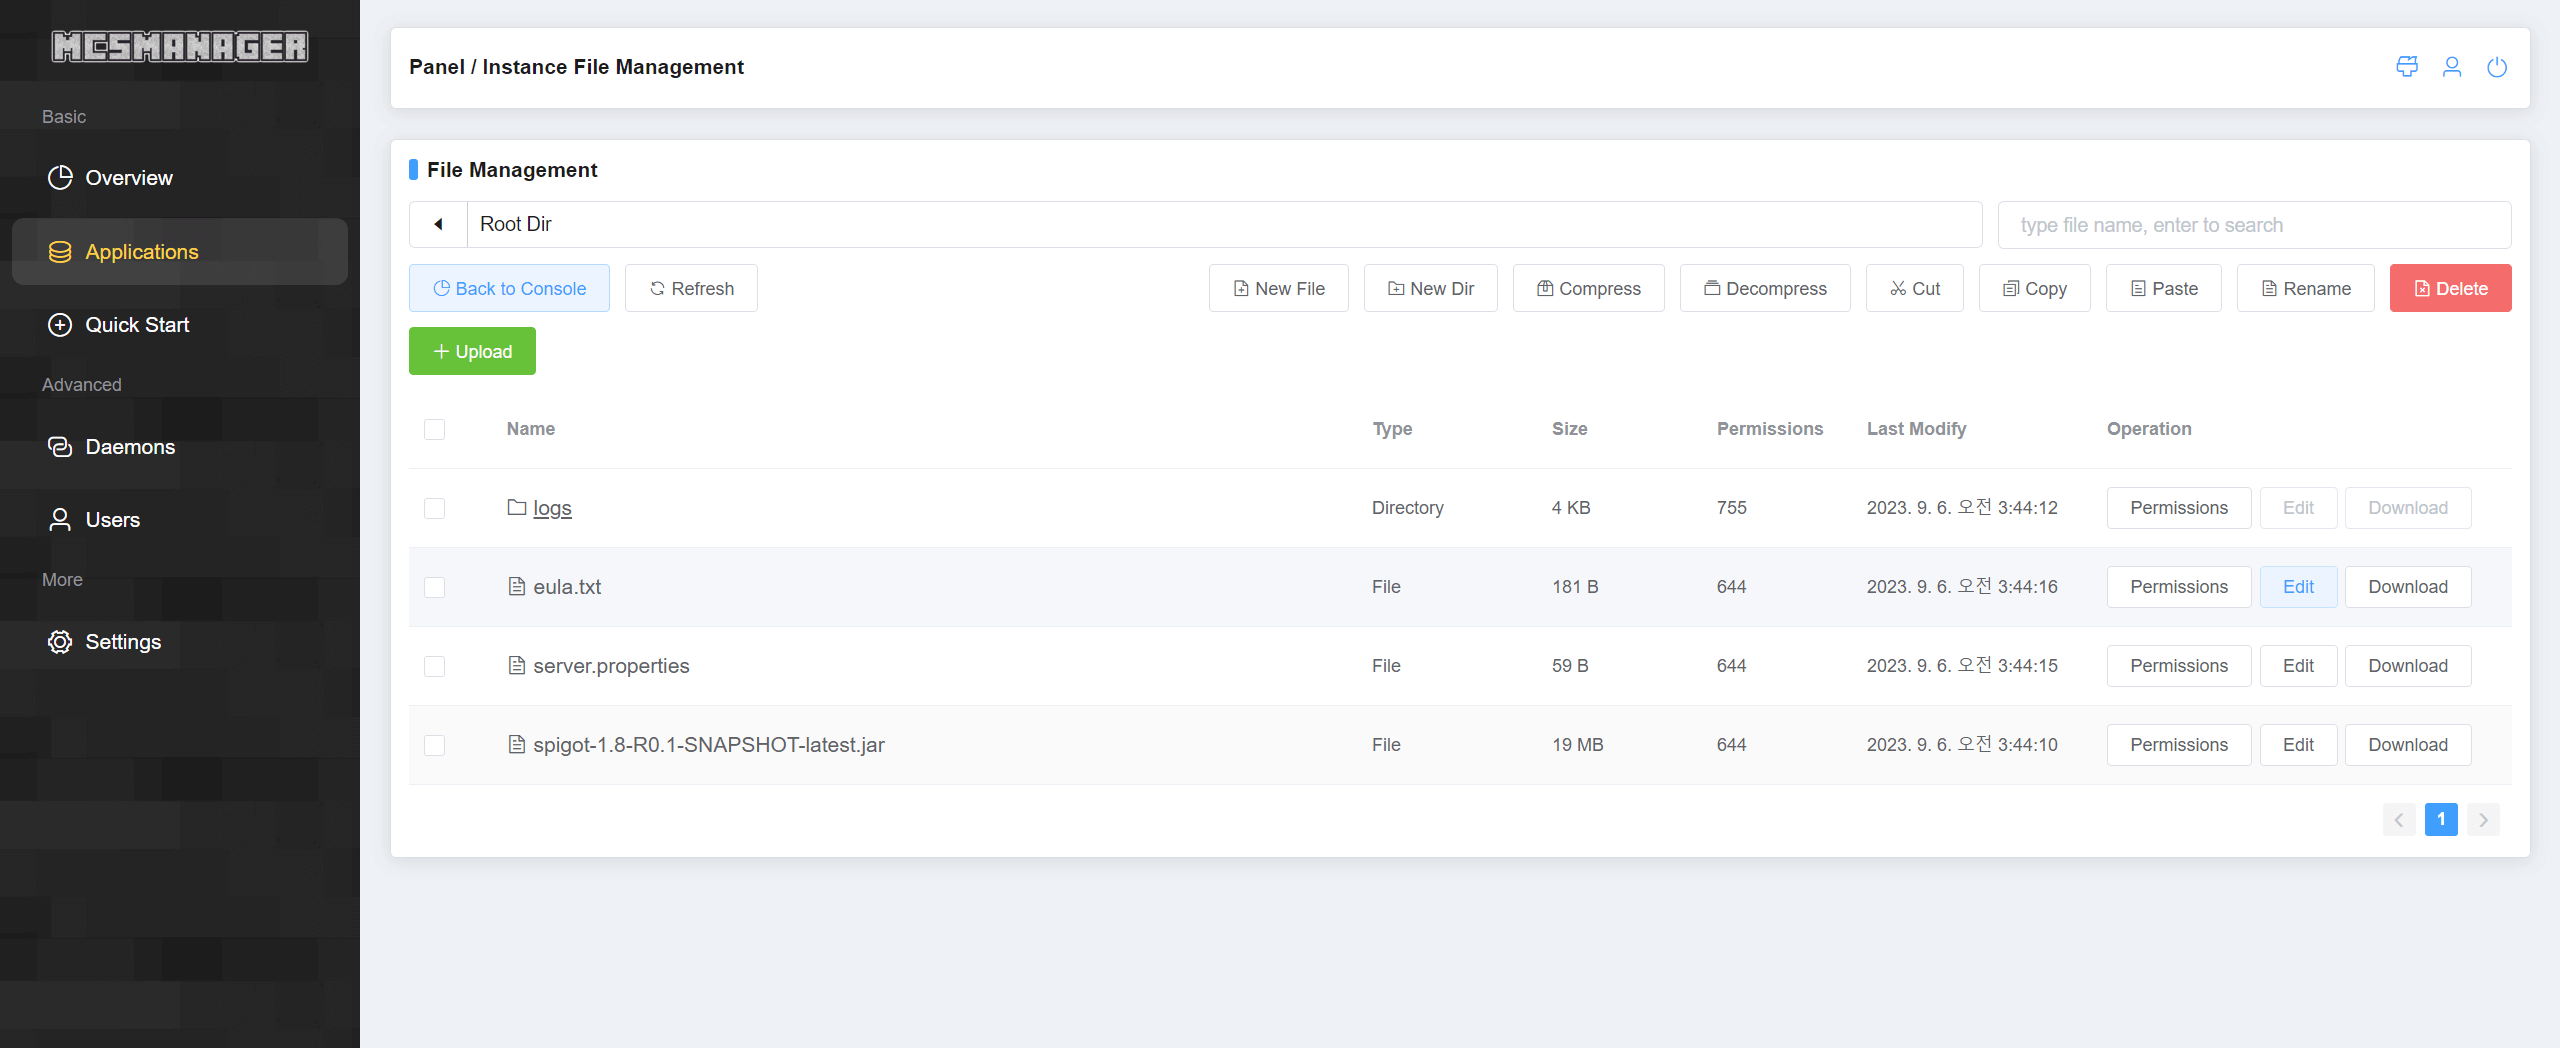Click the Decompress button
Image resolution: width=2560 pixels, height=1048 pixels.
click(x=1765, y=288)
